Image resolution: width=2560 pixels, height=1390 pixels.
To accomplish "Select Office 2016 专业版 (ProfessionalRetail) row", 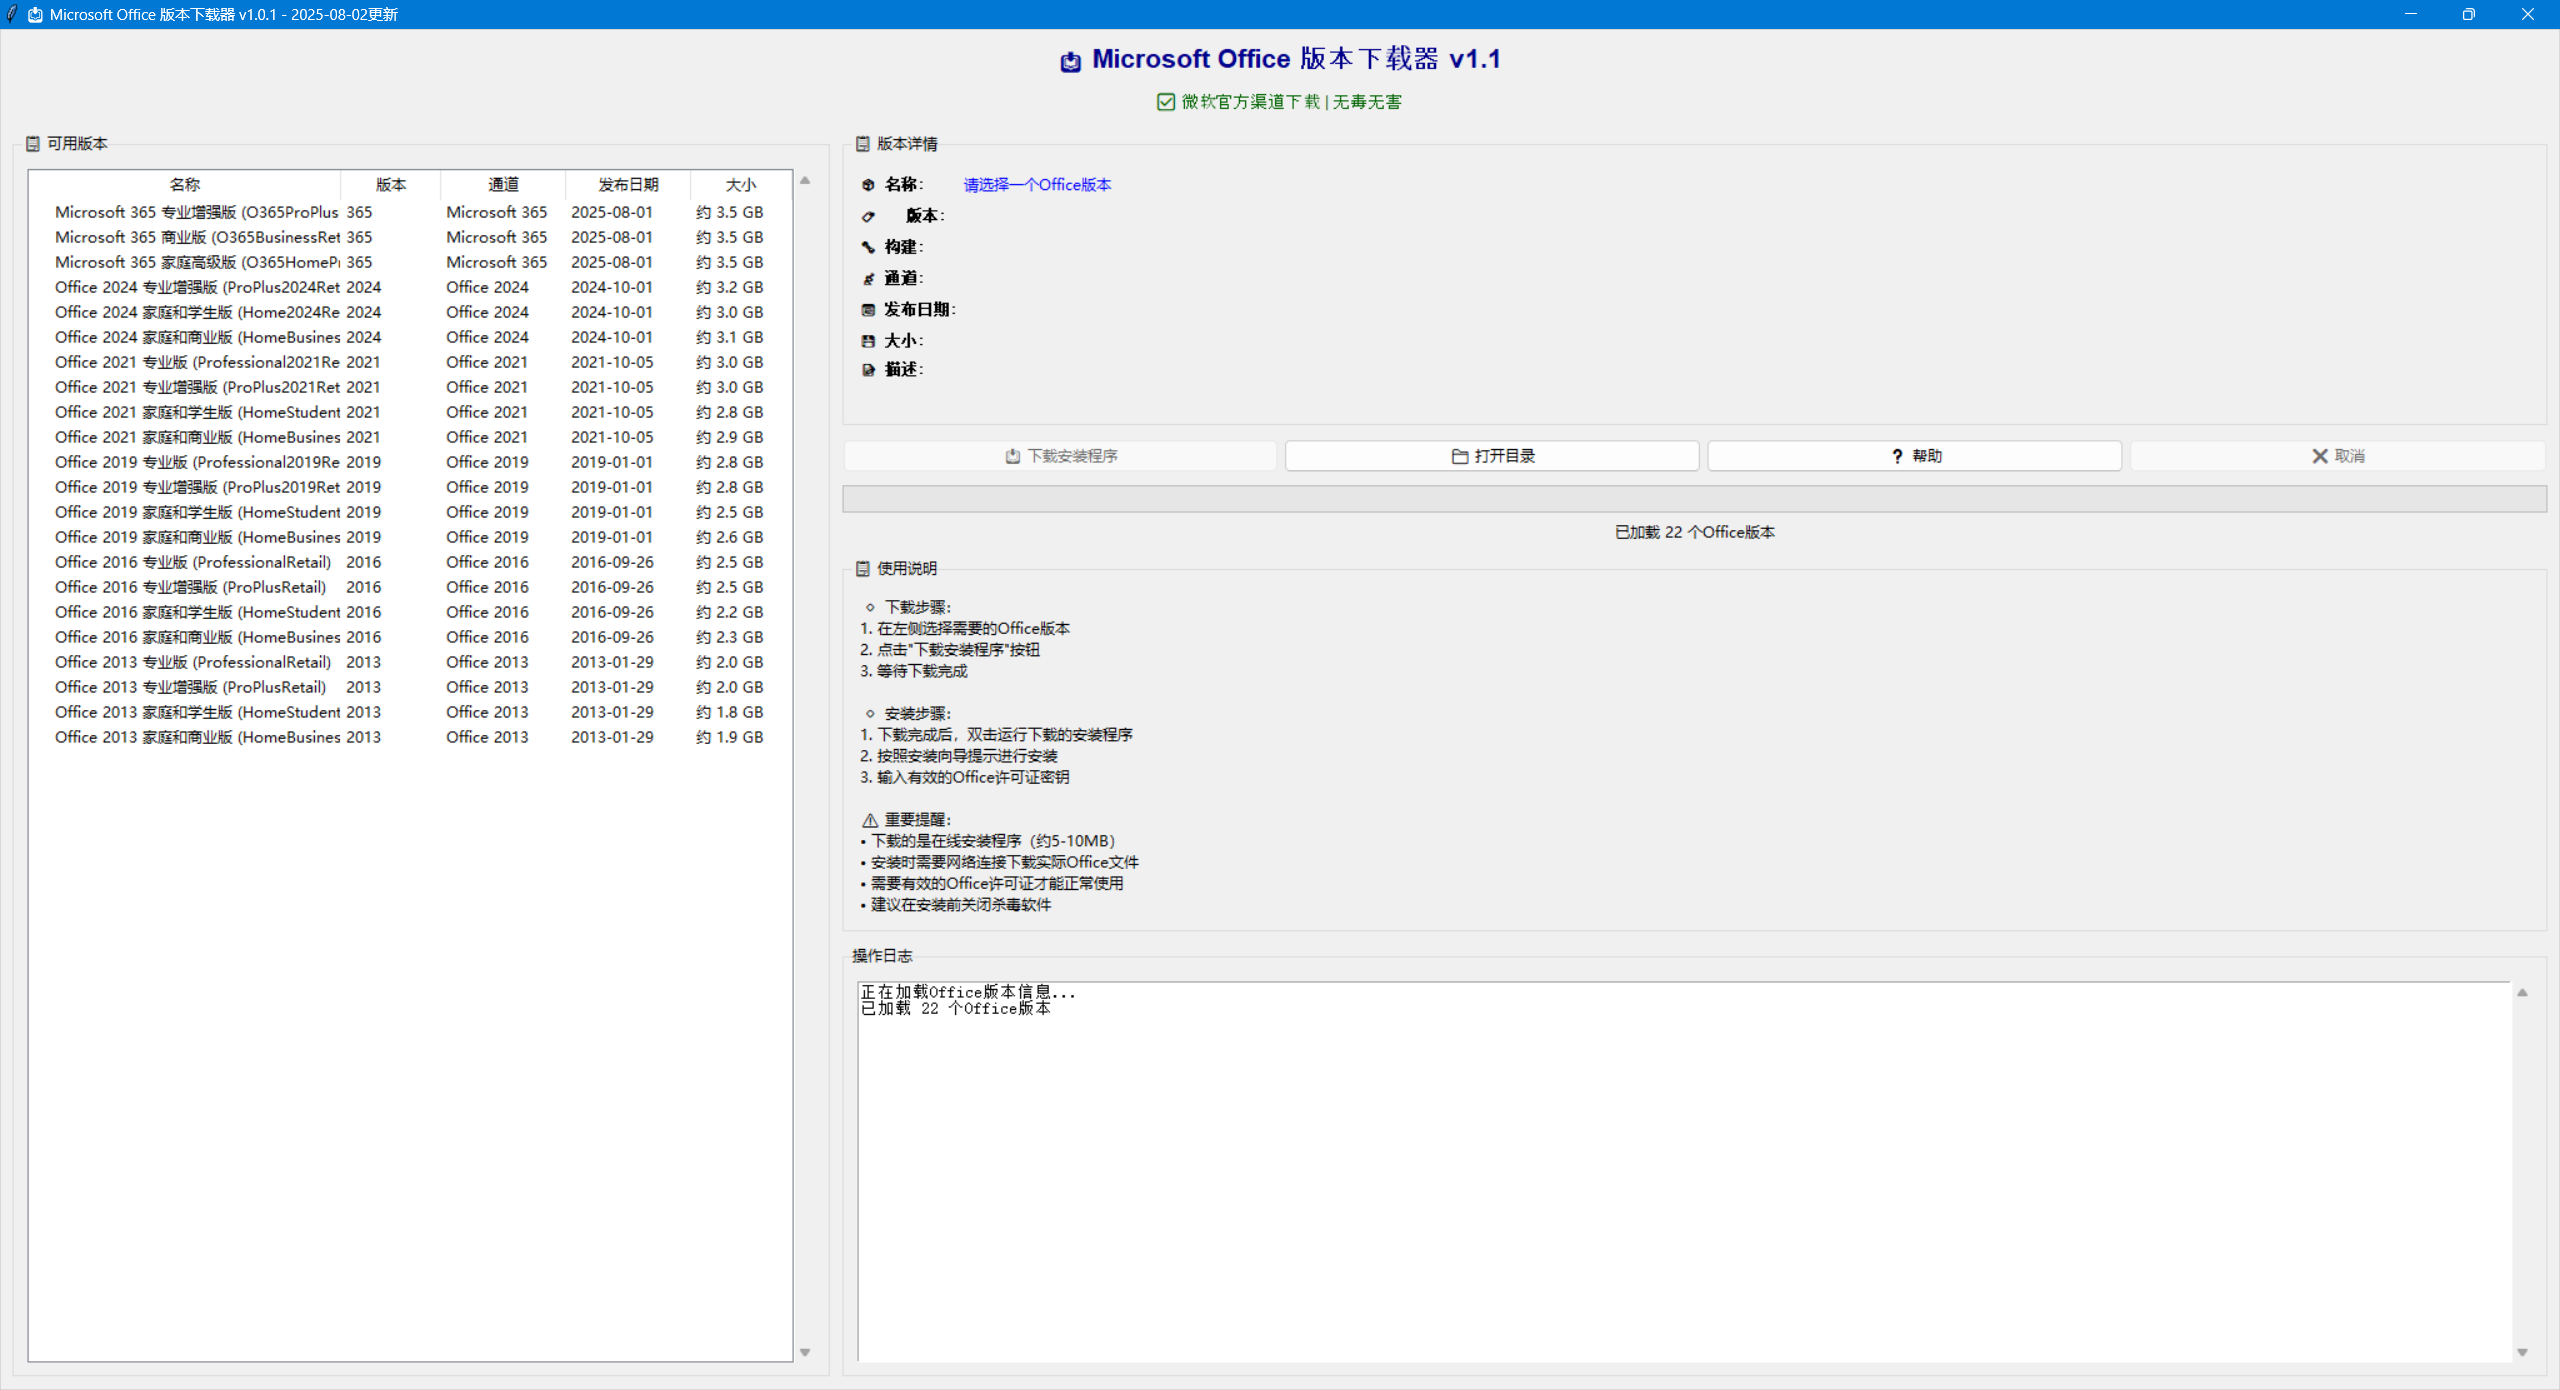I will 410,562.
